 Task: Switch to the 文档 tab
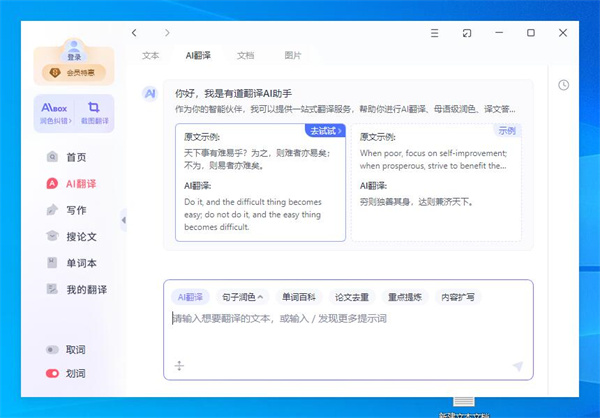tap(245, 56)
